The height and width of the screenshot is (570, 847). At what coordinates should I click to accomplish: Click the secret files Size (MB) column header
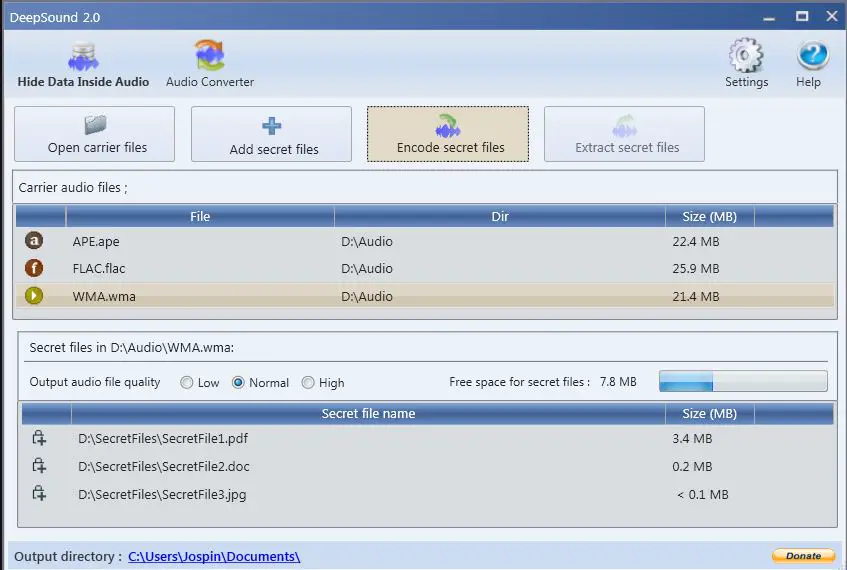(x=709, y=414)
